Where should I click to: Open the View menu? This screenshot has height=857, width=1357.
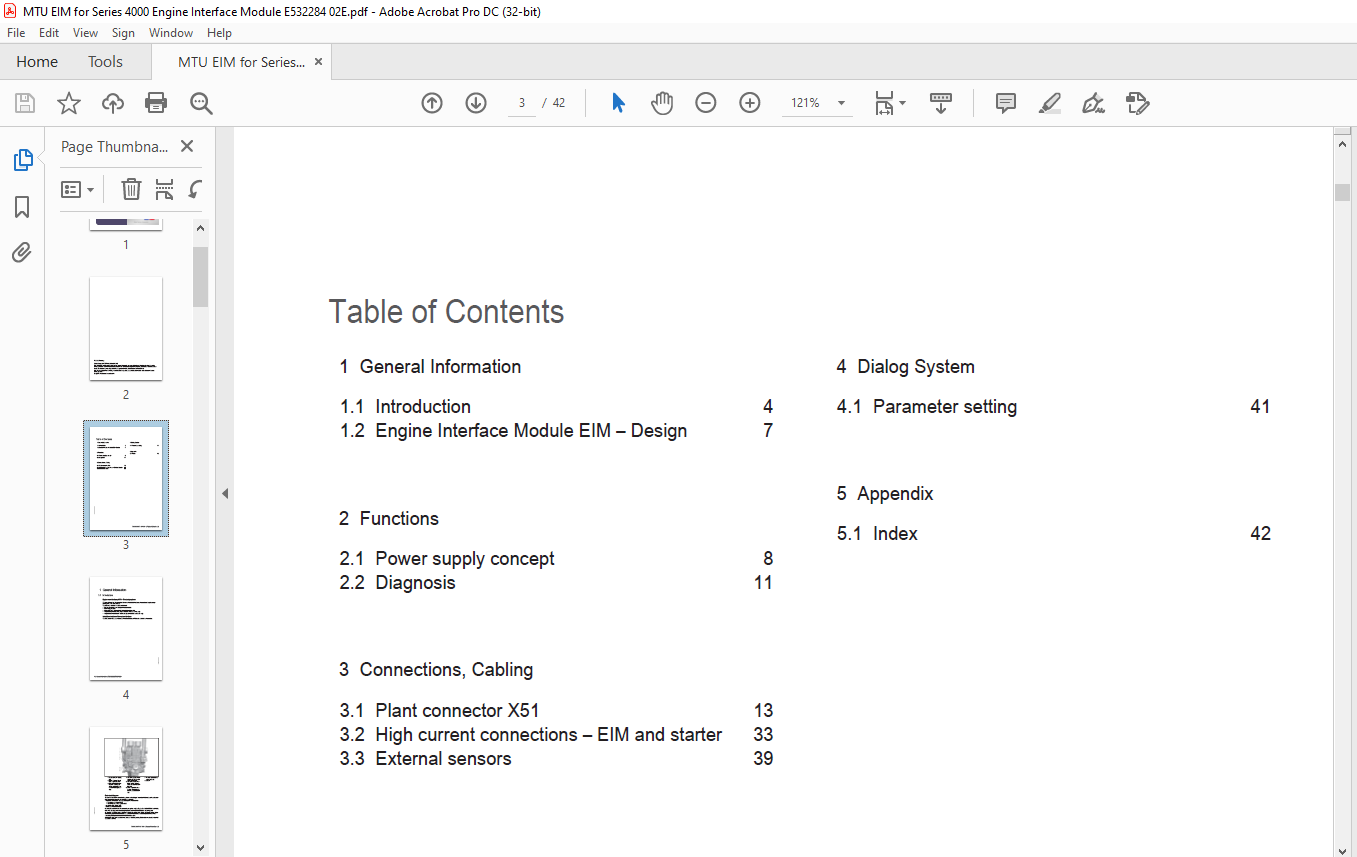(86, 33)
